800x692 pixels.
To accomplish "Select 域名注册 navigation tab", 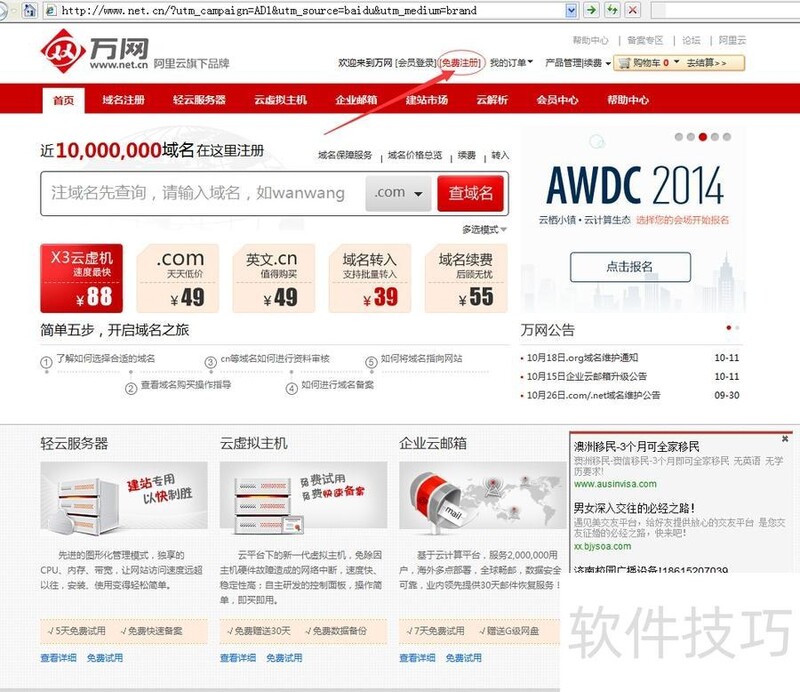I will (x=123, y=100).
